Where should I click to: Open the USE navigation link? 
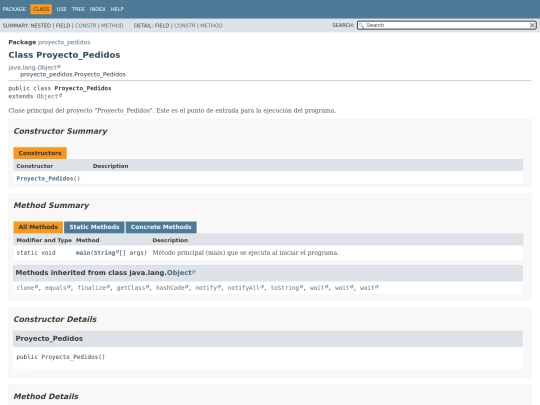pyautogui.click(x=61, y=9)
